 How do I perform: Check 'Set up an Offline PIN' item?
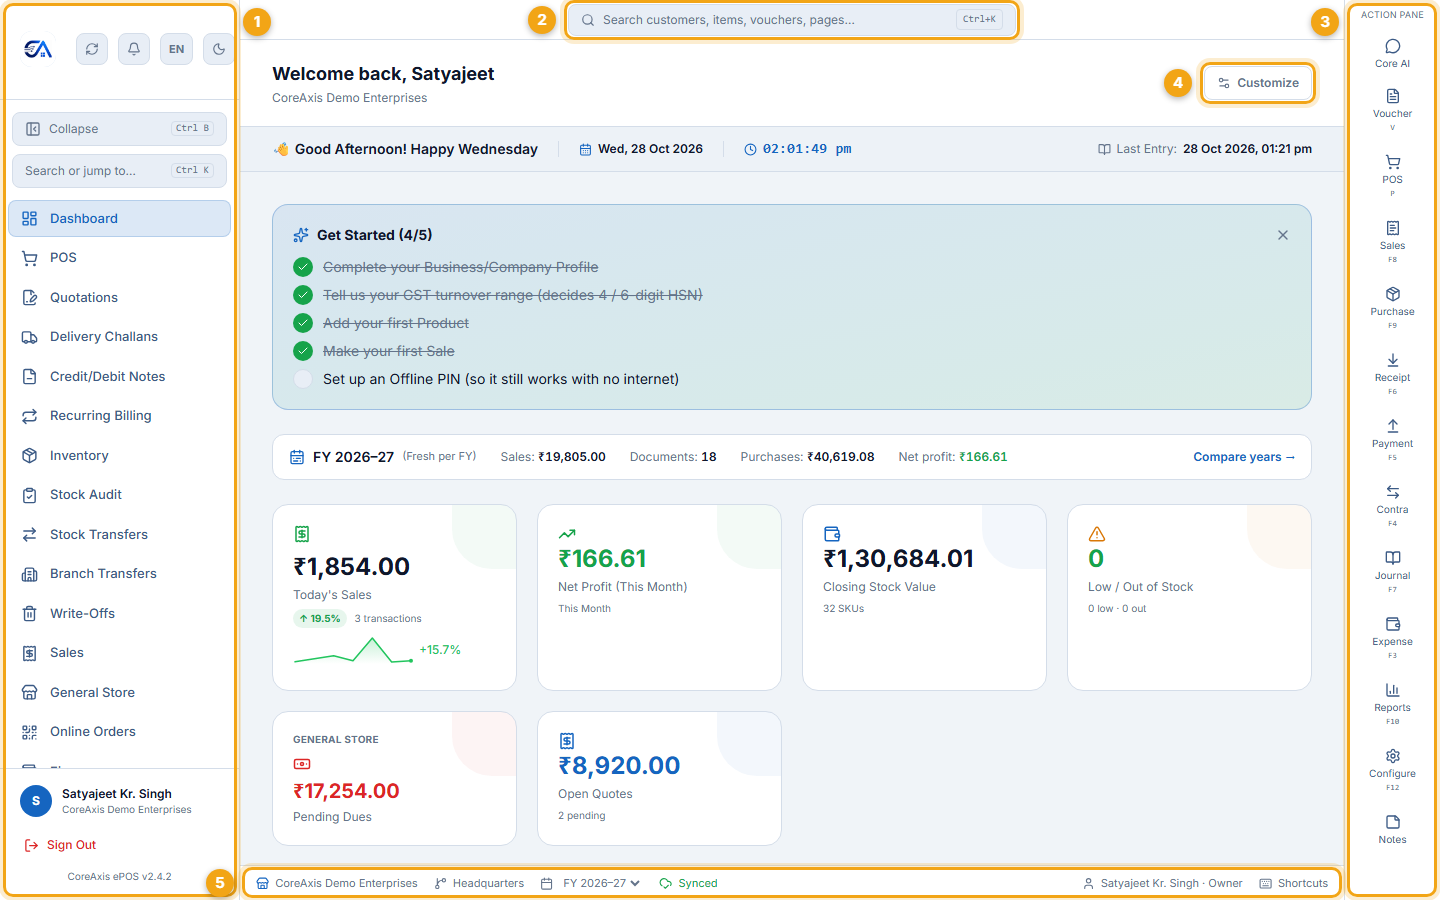coord(303,379)
